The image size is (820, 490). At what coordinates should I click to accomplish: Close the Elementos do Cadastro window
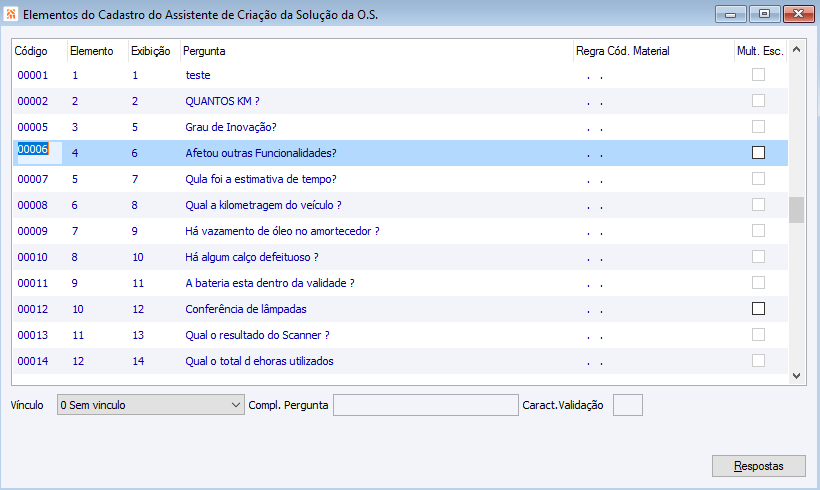[x=799, y=14]
